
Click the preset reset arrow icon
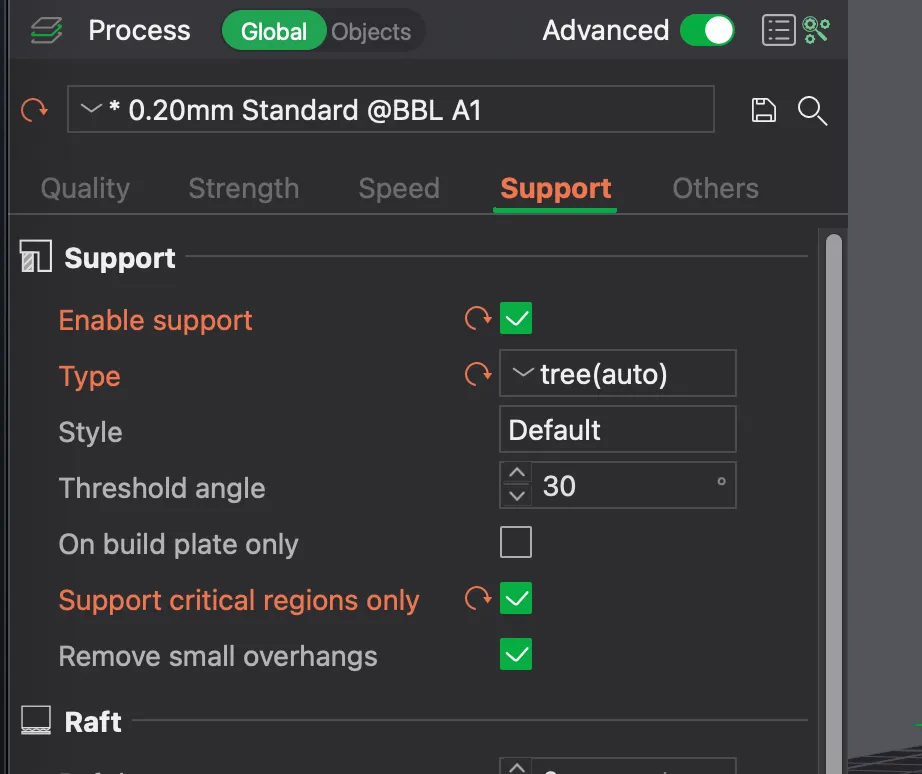[x=34, y=110]
